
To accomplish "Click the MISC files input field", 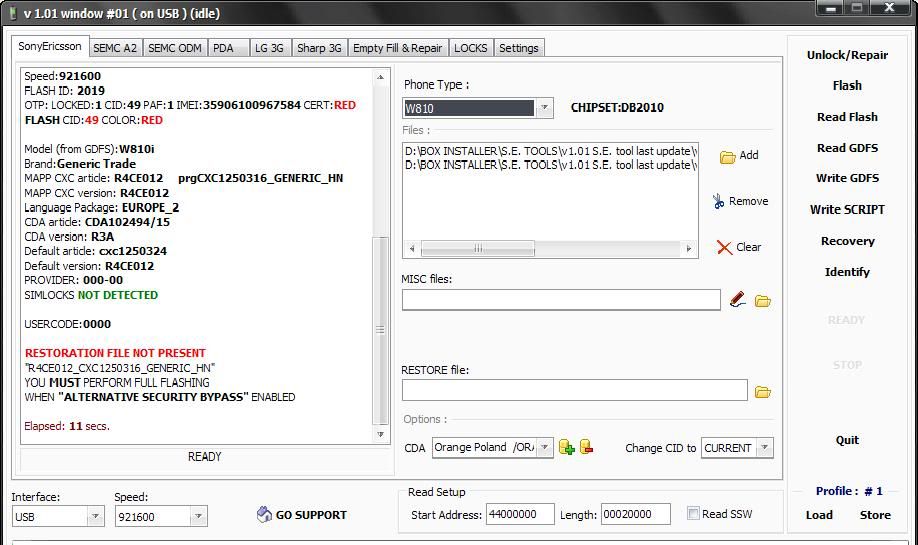I will point(561,300).
